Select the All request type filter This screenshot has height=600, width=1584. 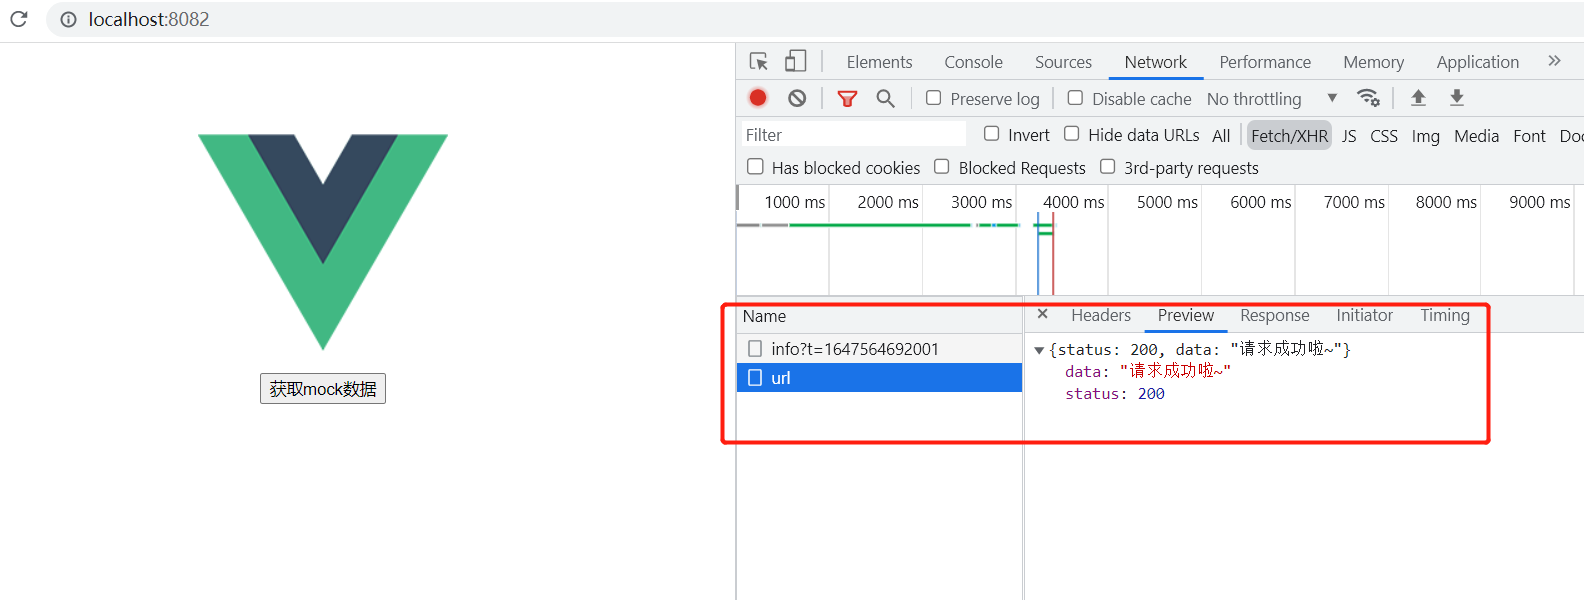pyautogui.click(x=1221, y=135)
